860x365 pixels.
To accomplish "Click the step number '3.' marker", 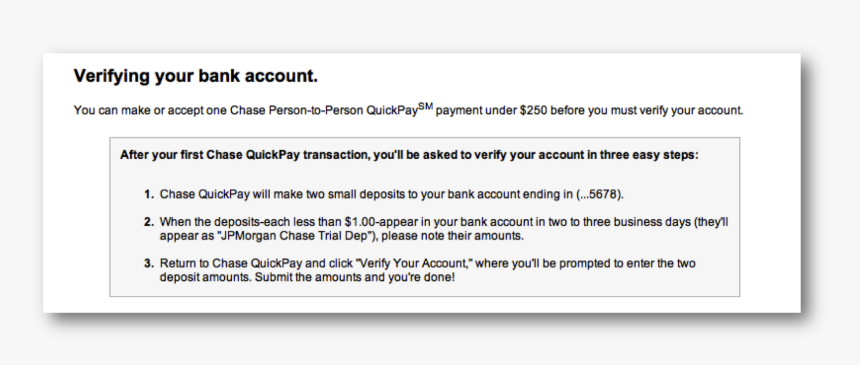I will click(149, 263).
